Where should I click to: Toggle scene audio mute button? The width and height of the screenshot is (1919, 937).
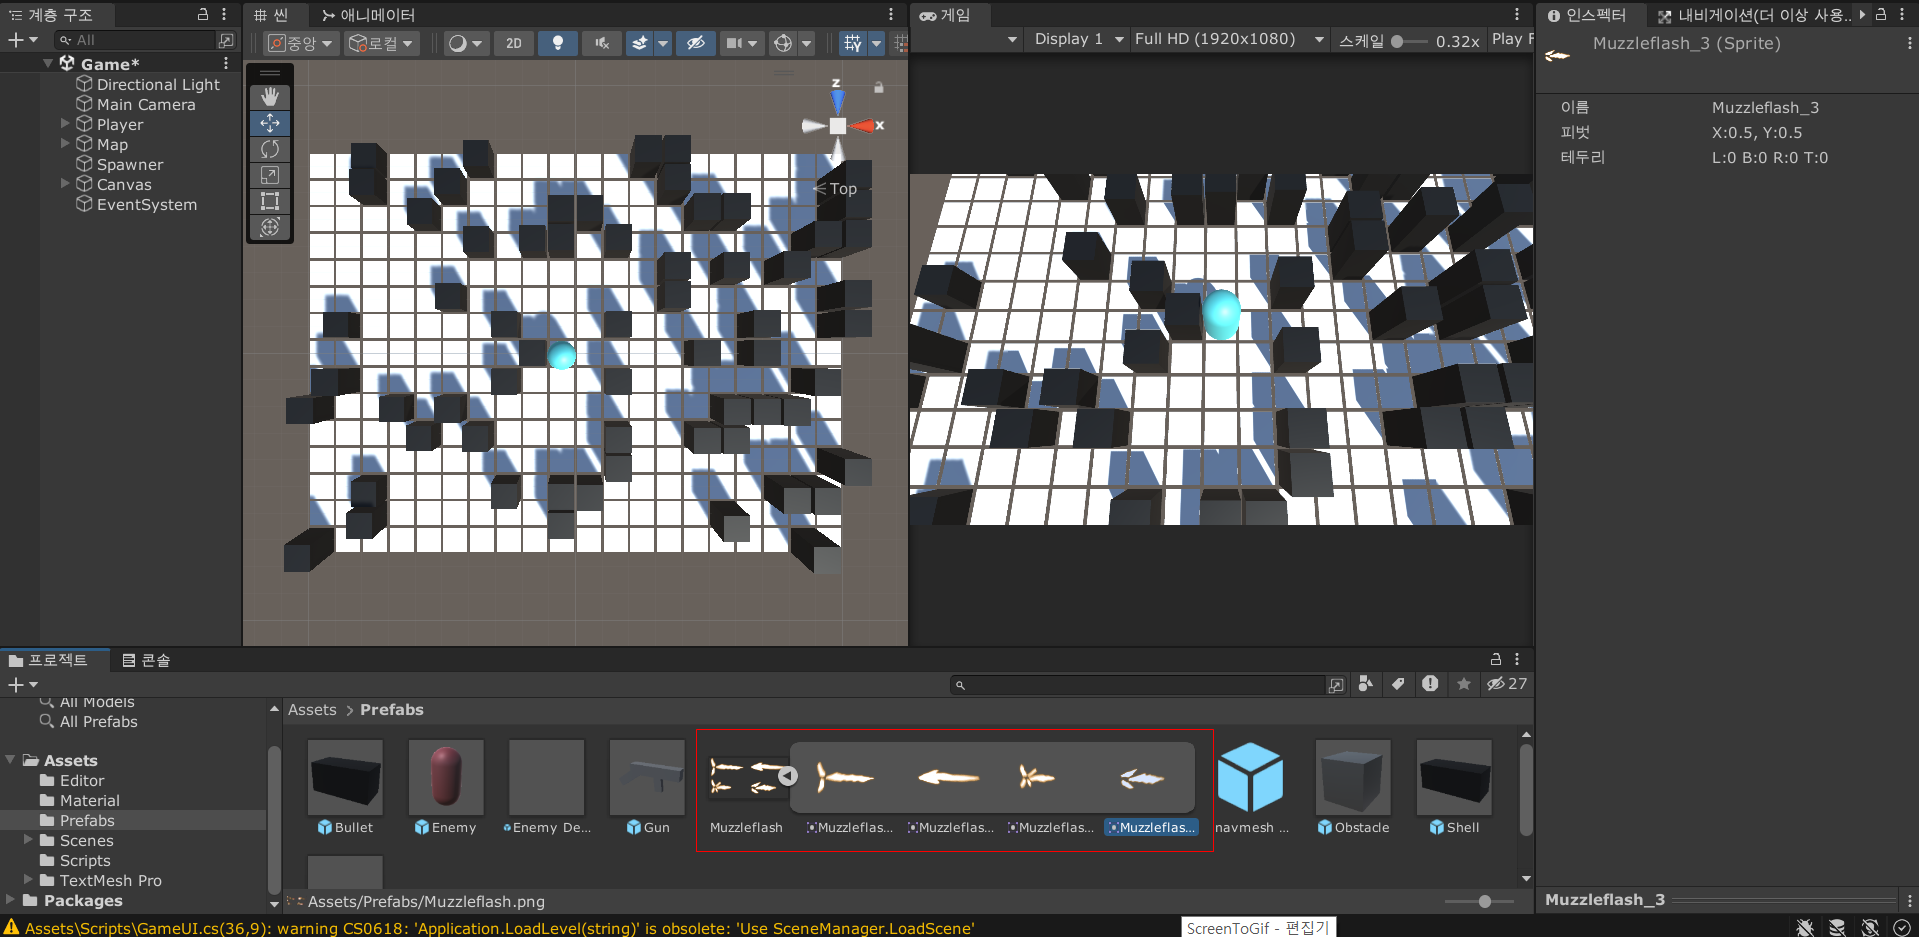tap(602, 43)
